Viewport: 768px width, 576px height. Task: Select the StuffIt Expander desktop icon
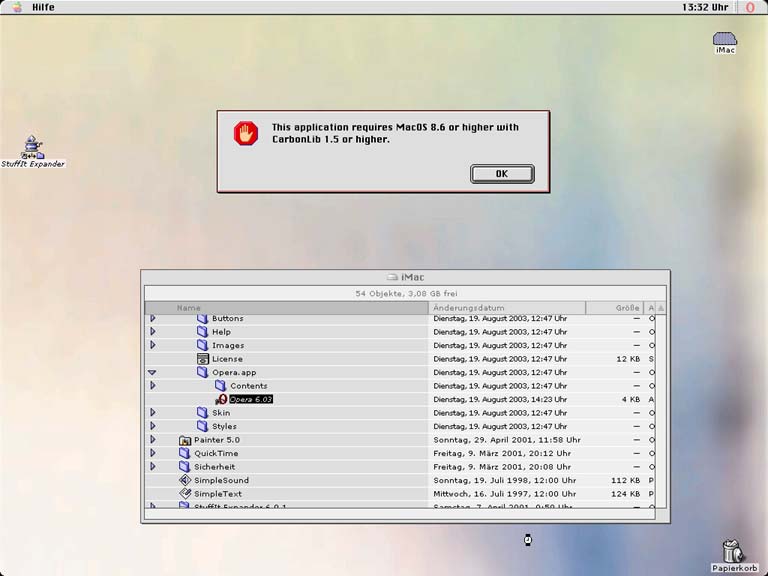point(33,147)
